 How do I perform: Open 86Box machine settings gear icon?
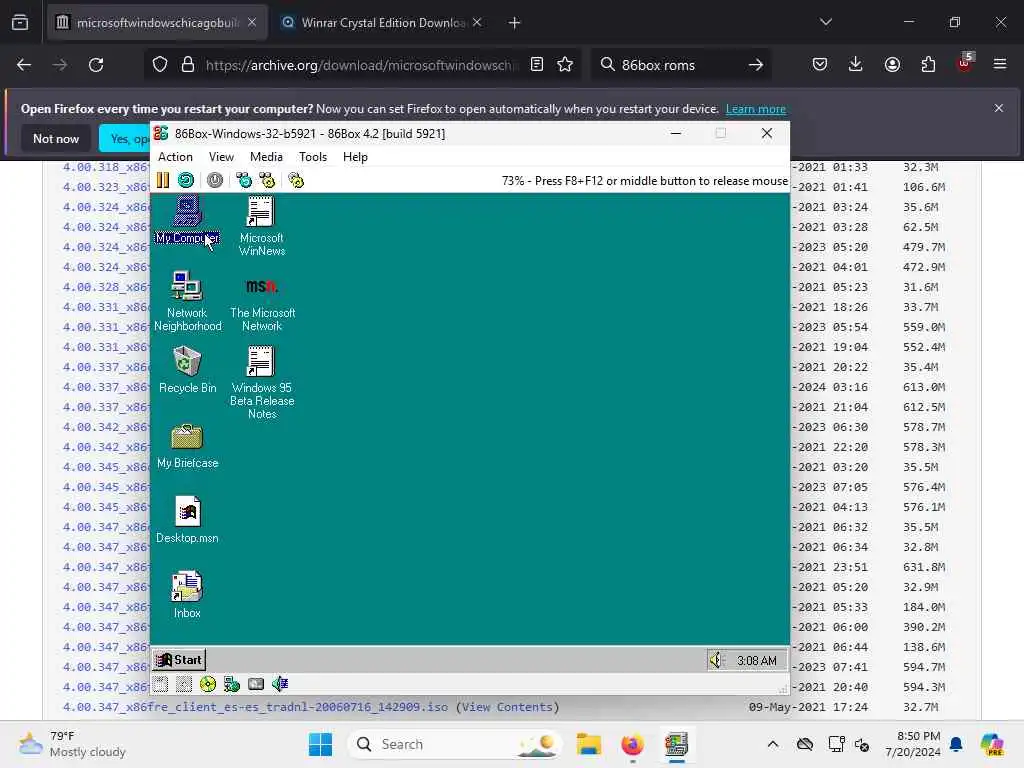pyautogui.click(x=296, y=180)
